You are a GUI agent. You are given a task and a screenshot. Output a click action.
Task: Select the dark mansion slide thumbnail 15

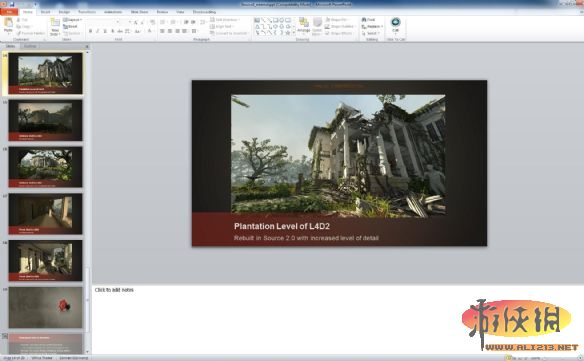[45, 120]
